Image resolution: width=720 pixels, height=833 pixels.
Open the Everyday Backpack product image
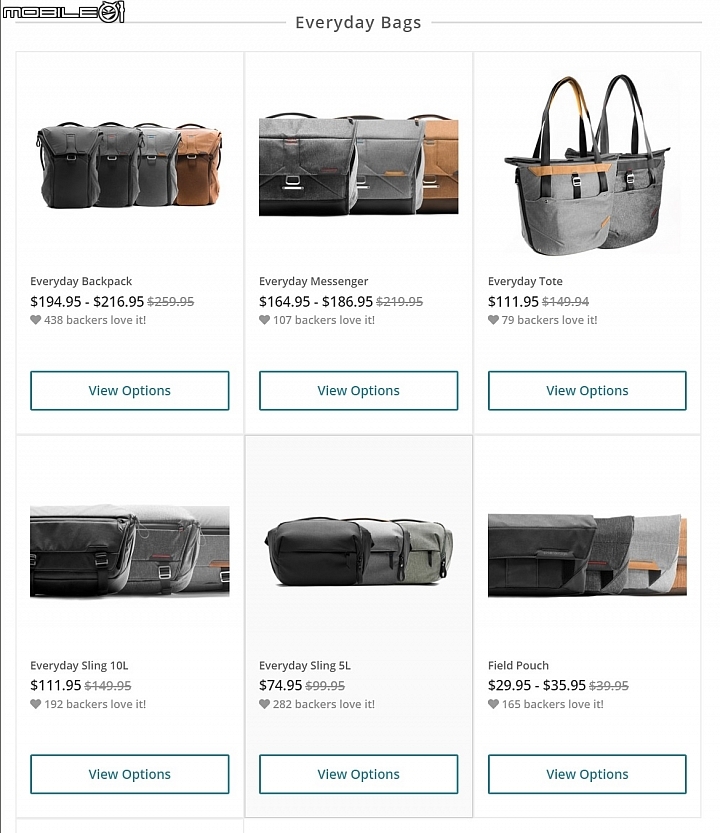pos(129,165)
